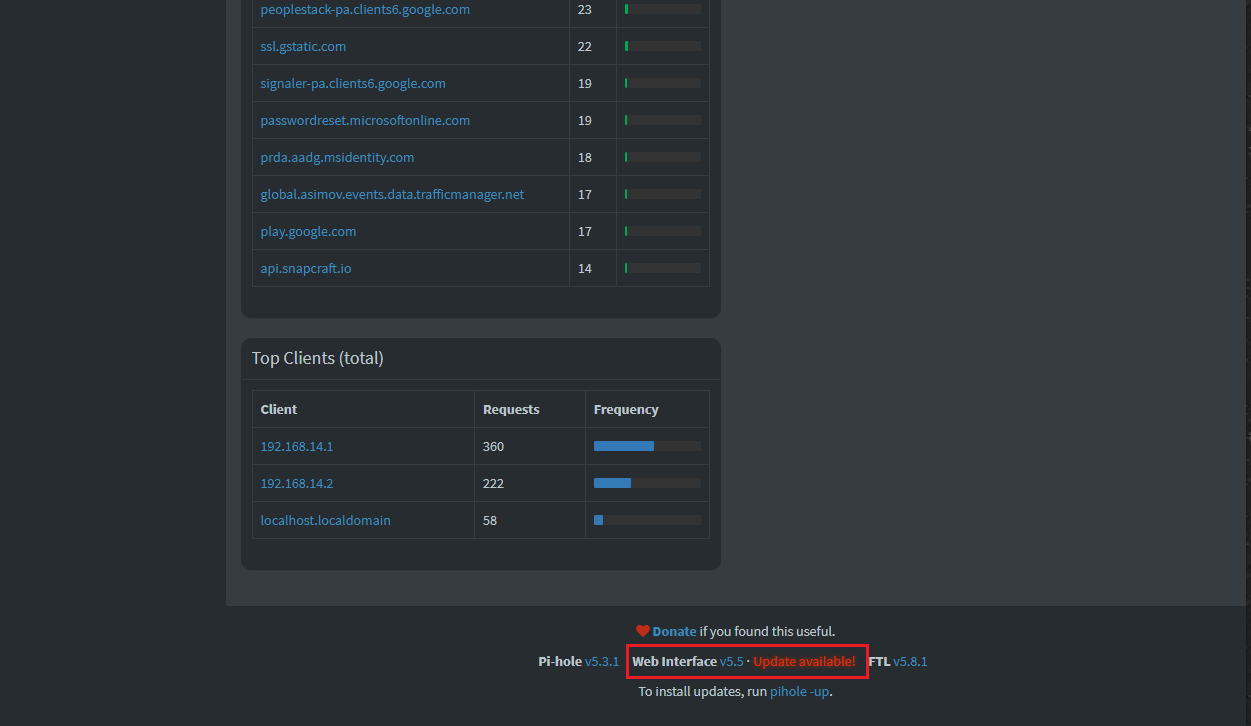
Task: Open client 192.168.14.2 link
Action: 297,483
